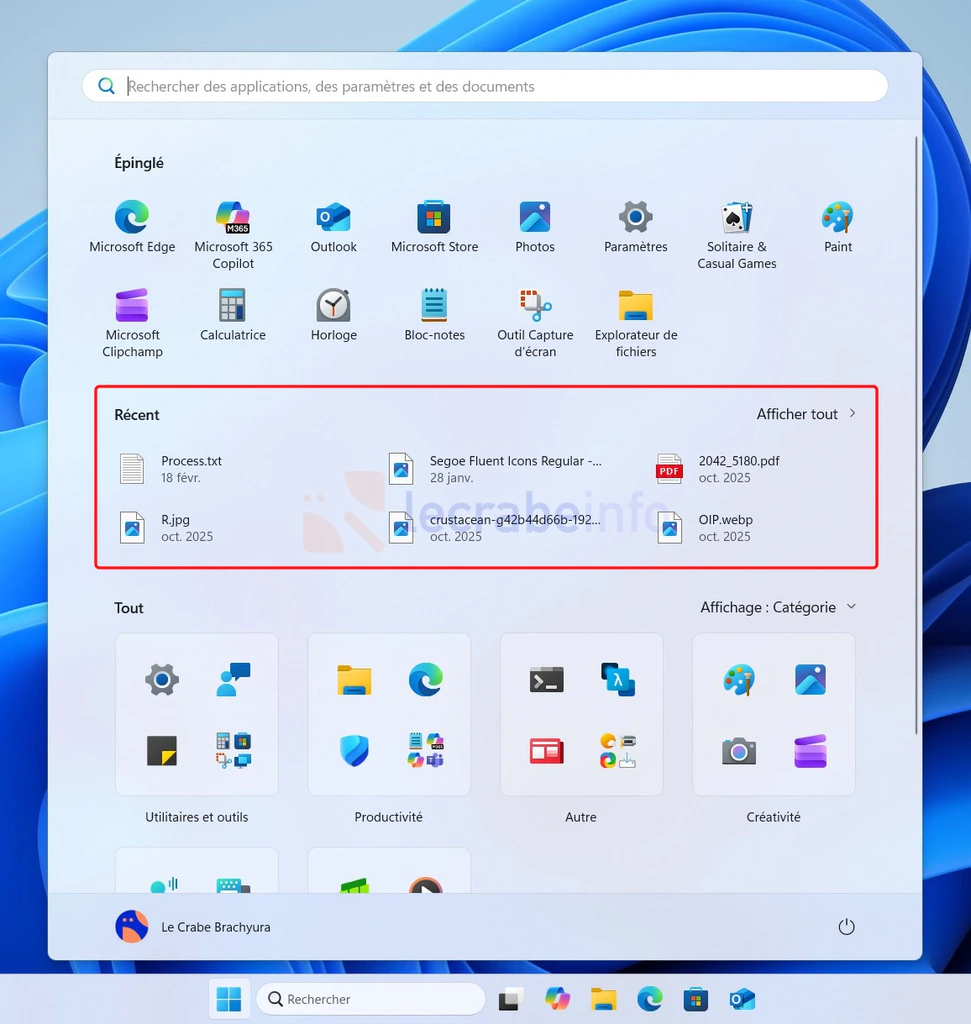Open Microsoft Edge from the taskbar
Image resolution: width=971 pixels, height=1024 pixels.
coord(650,999)
